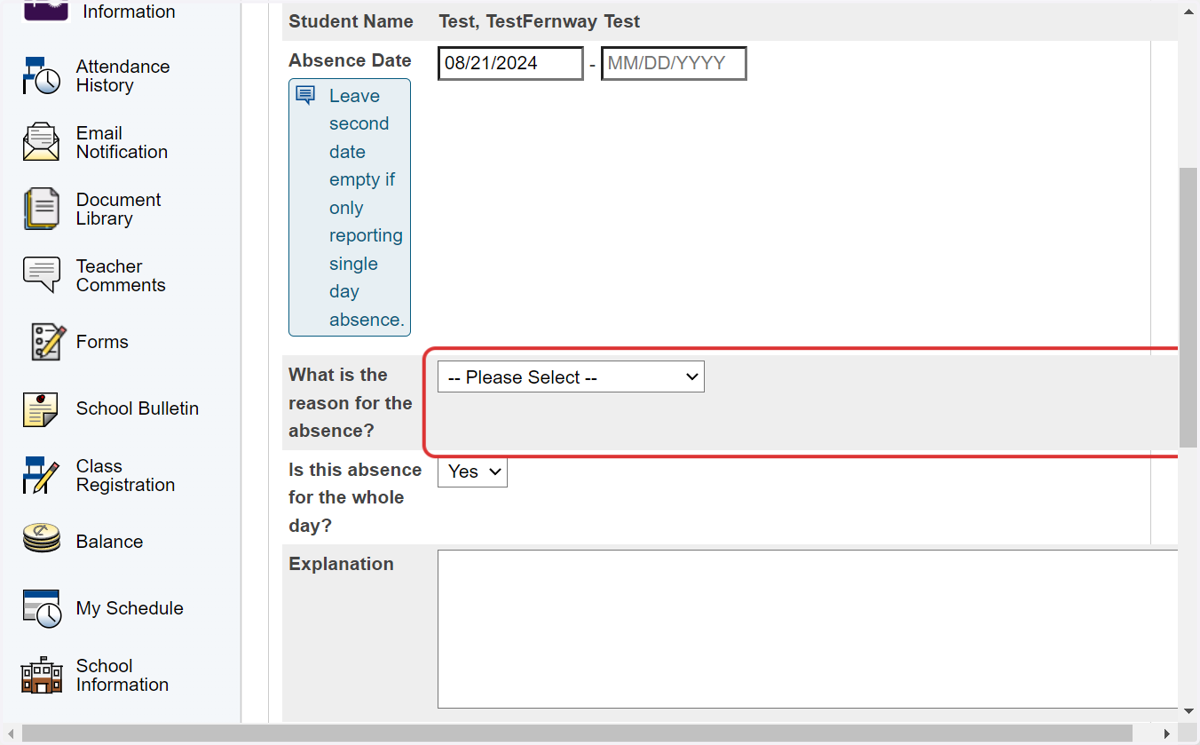Open the absence reason Please Select dropdown
This screenshot has height=745, width=1200.
click(x=571, y=377)
